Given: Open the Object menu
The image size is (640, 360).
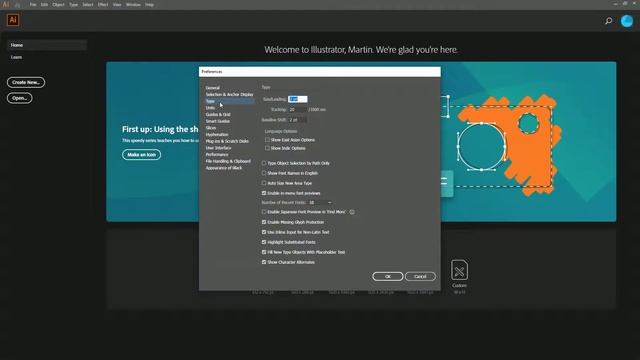Looking at the screenshot, I should coord(58,4).
